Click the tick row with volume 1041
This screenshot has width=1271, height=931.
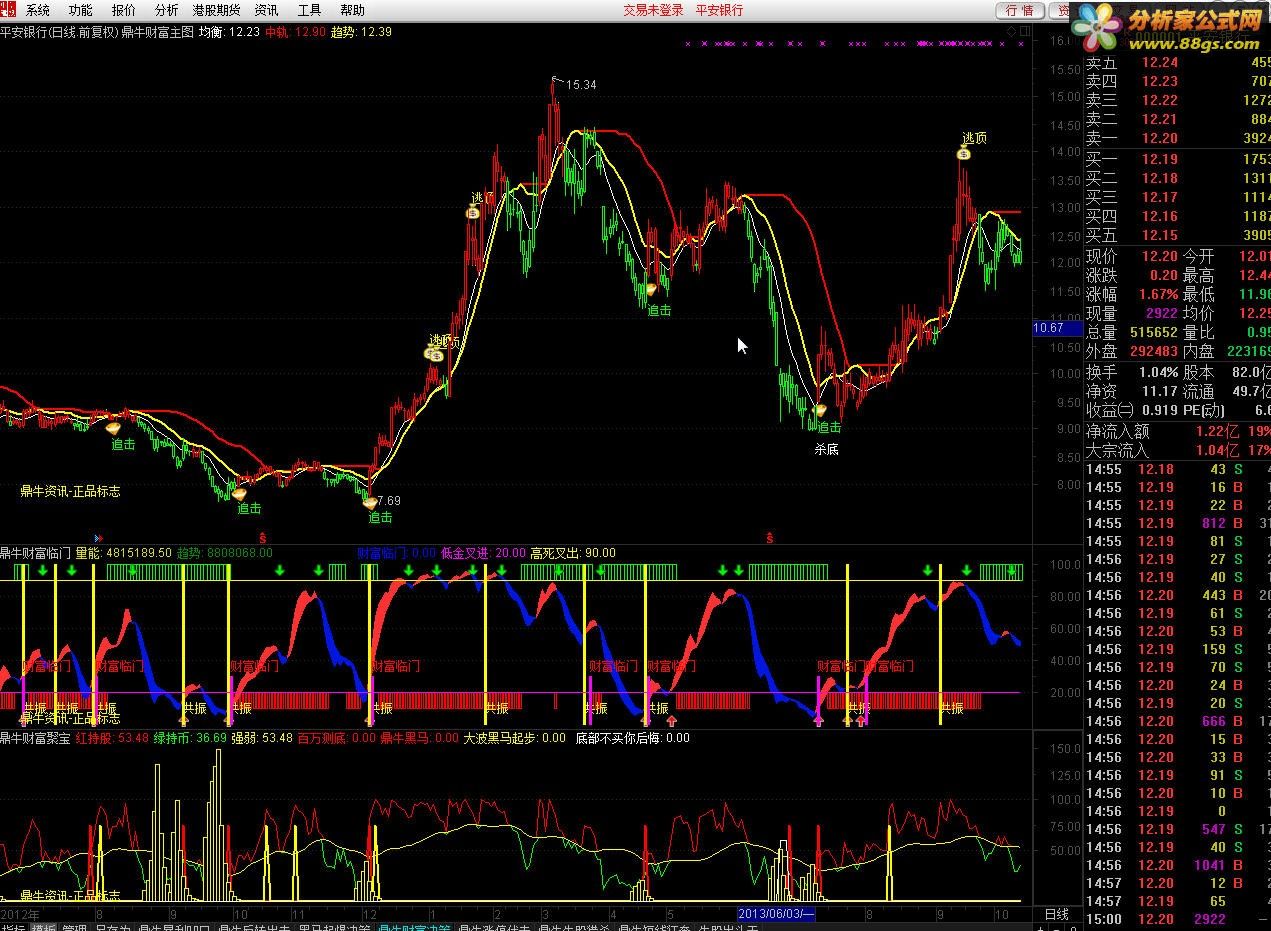[x=1178, y=865]
